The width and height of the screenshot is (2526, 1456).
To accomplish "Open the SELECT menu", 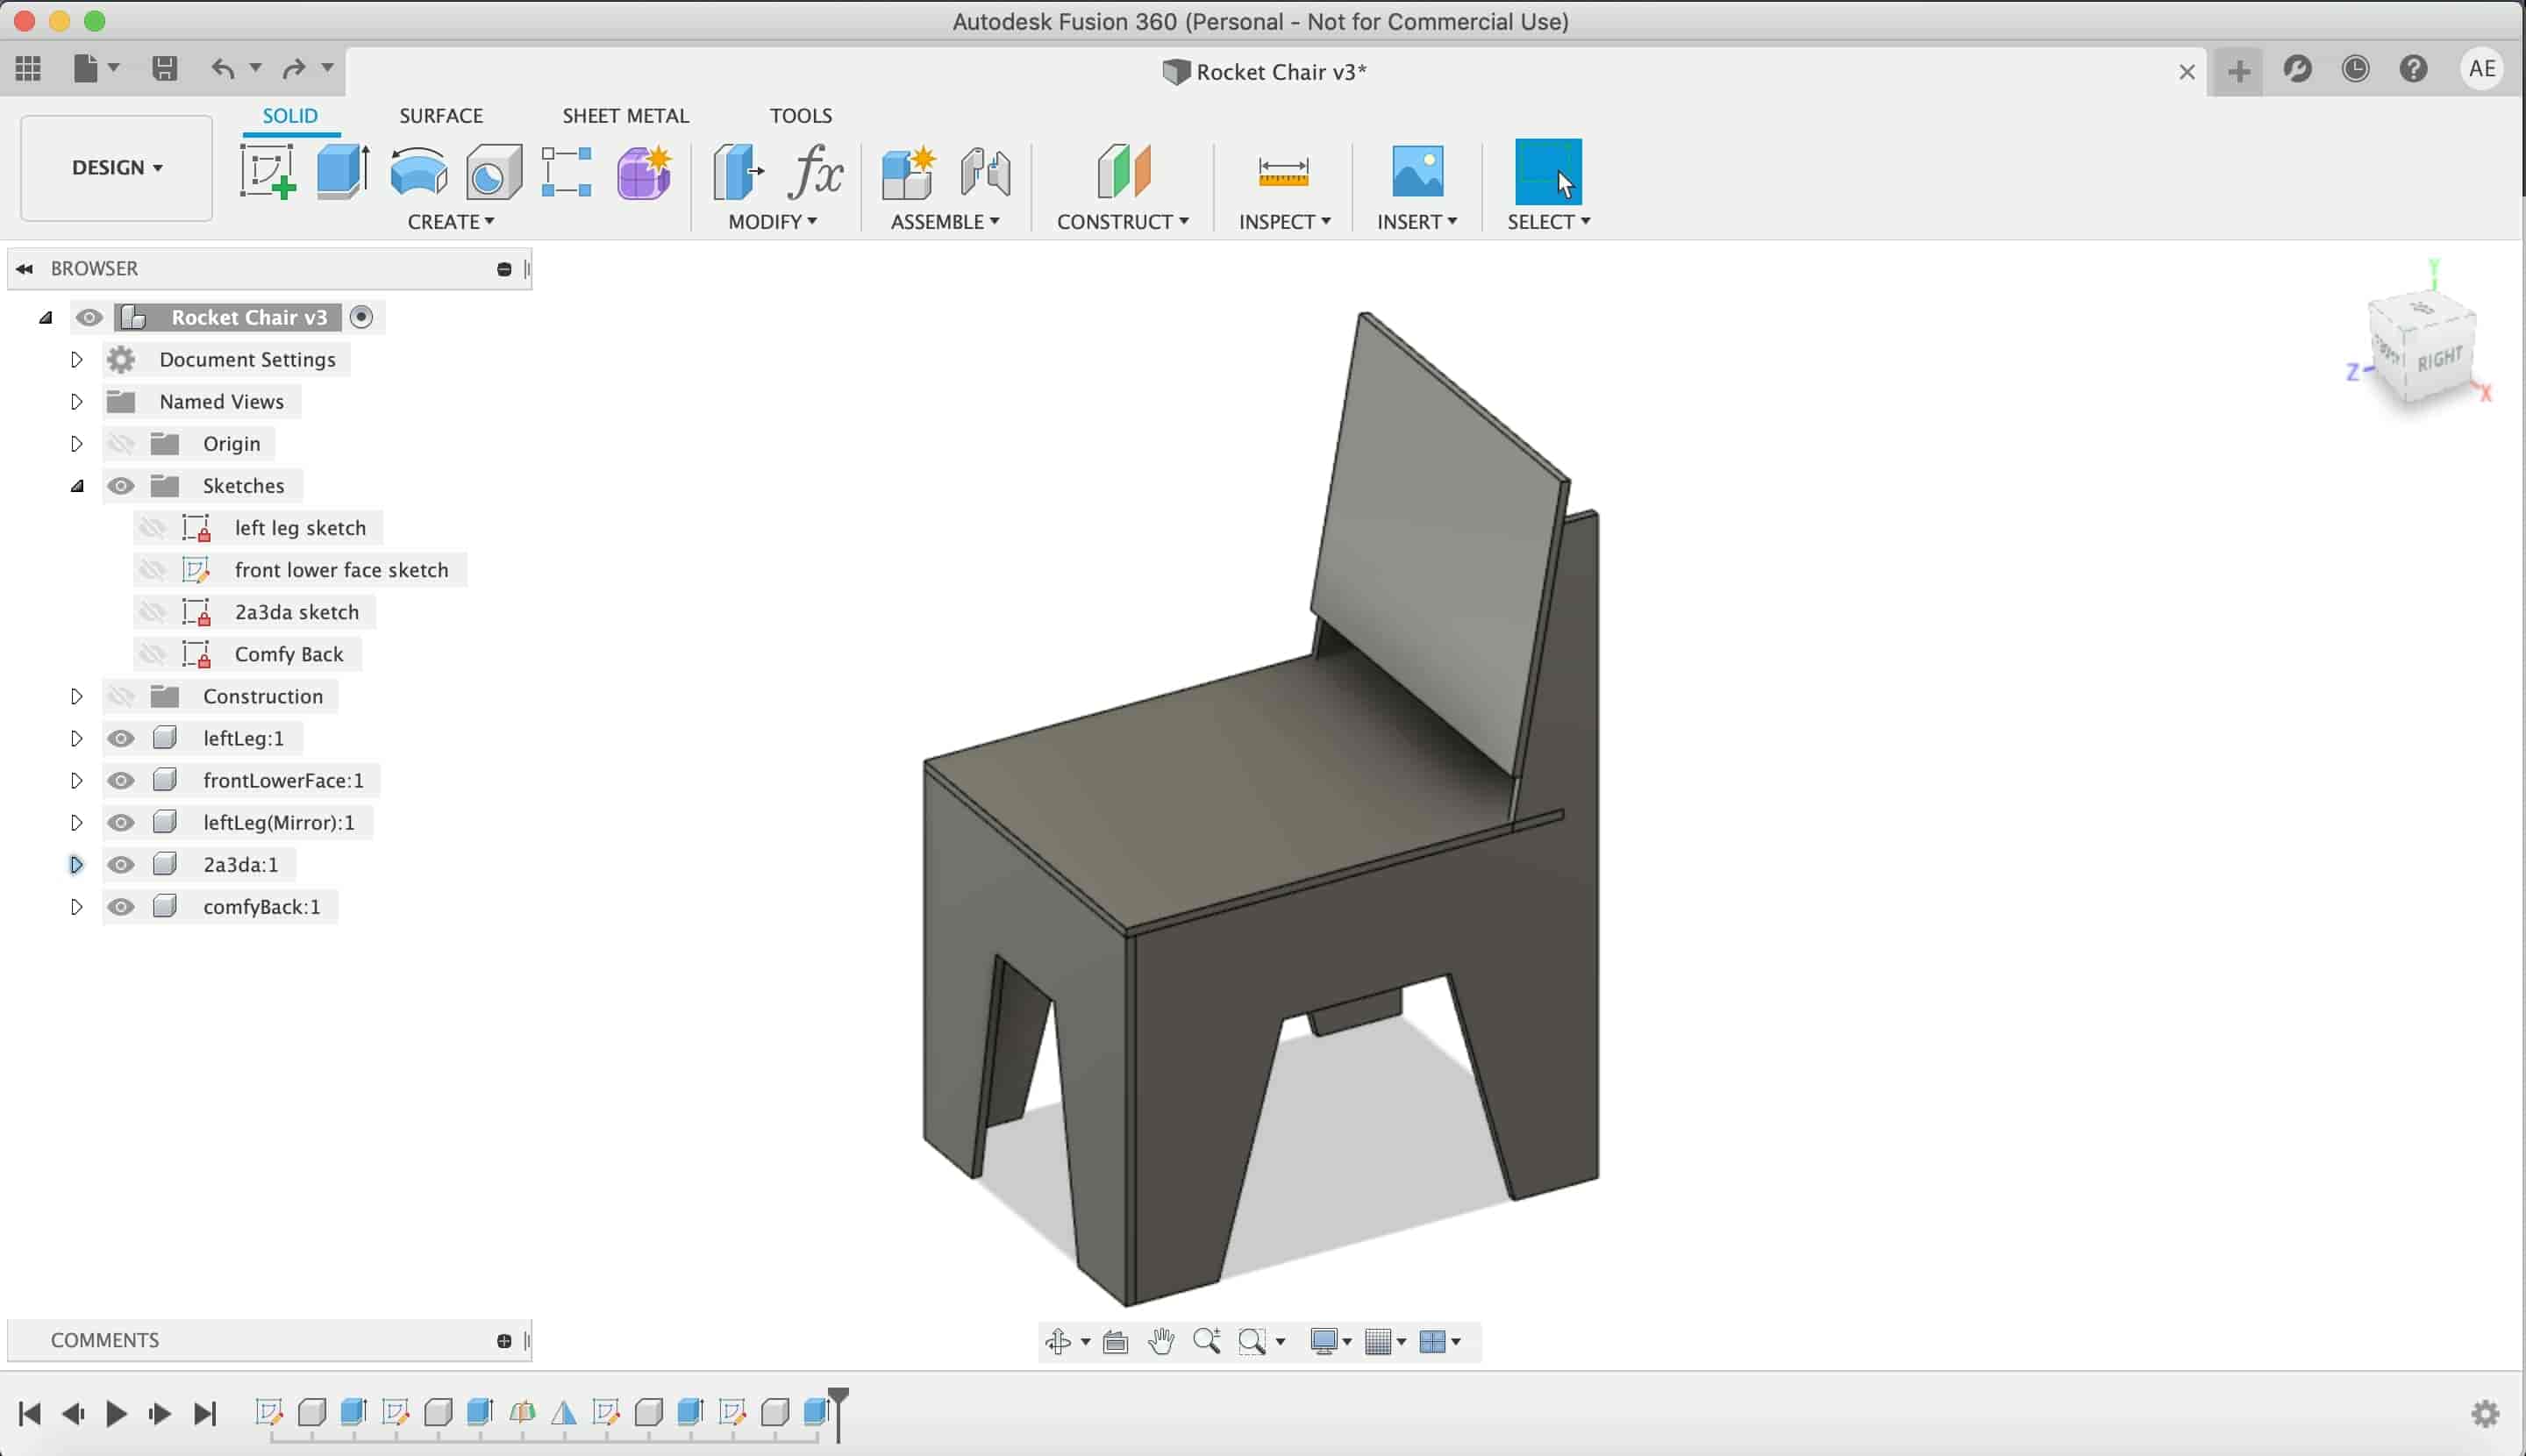I will point(1549,222).
